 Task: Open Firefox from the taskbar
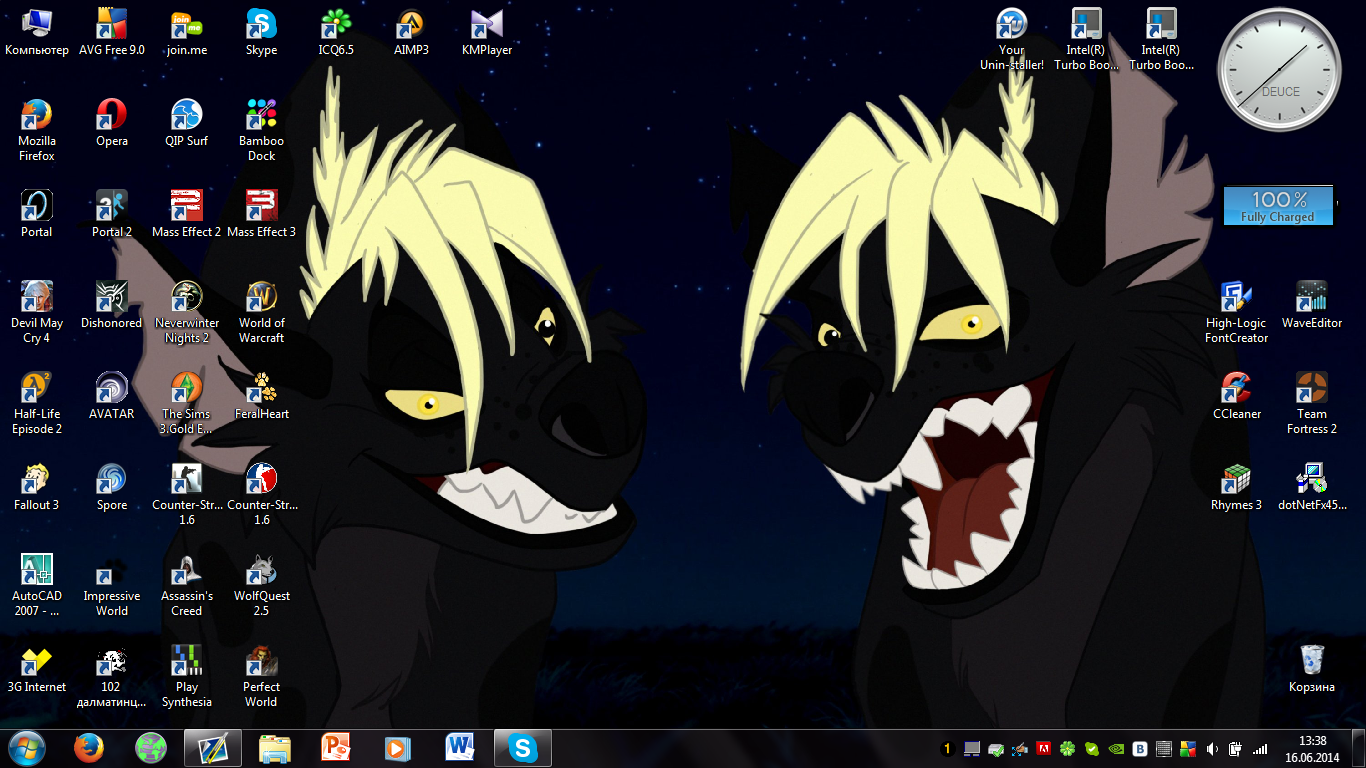coord(89,748)
